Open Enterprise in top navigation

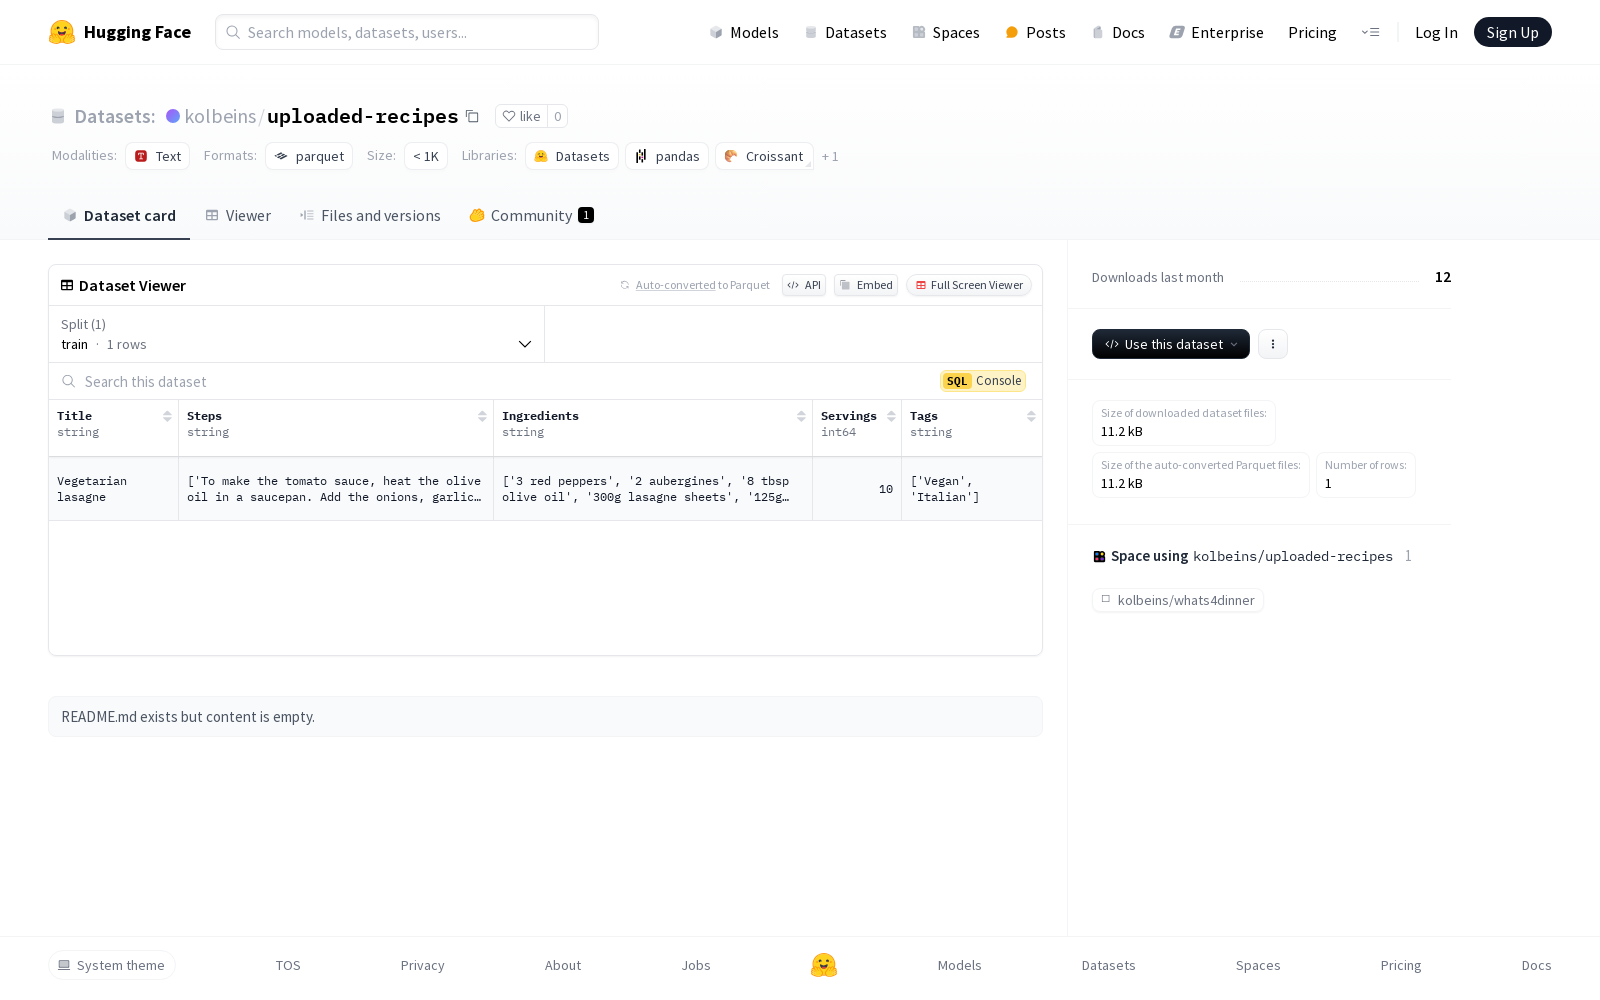click(1217, 32)
